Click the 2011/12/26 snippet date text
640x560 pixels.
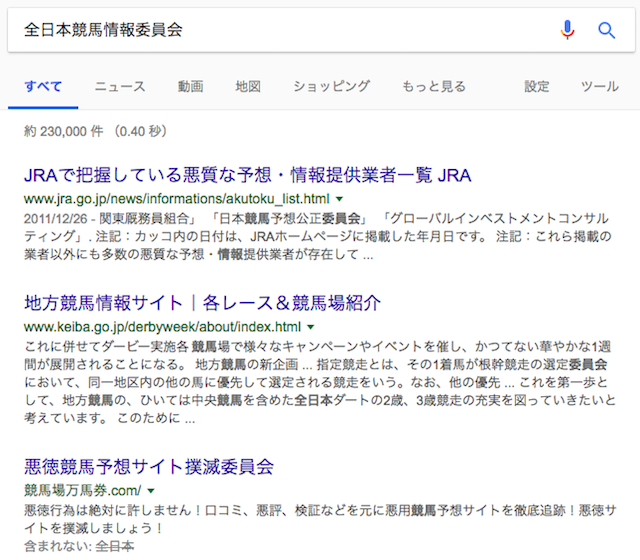point(56,219)
